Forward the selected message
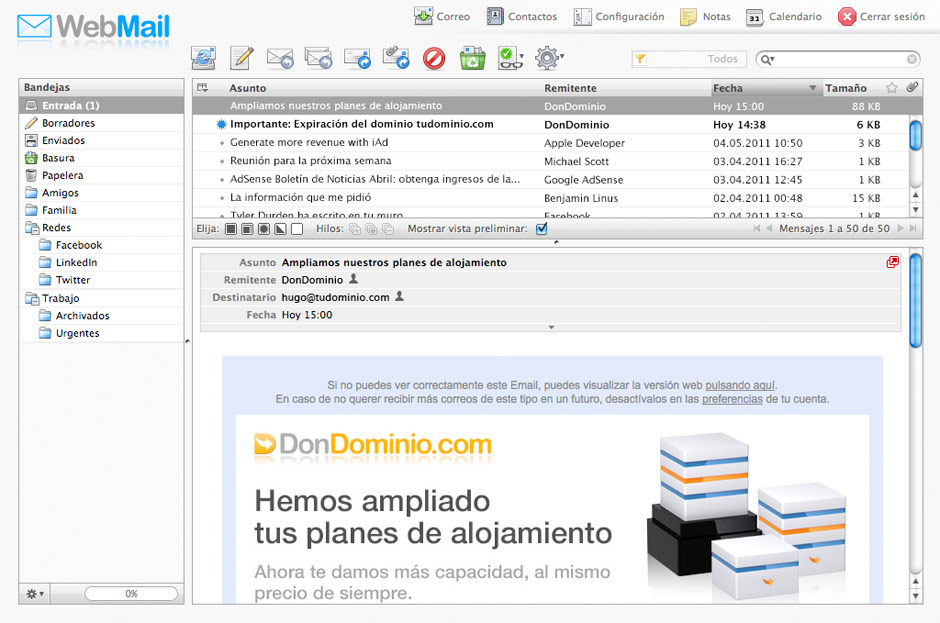Viewport: 940px width, 623px height. [x=357, y=58]
